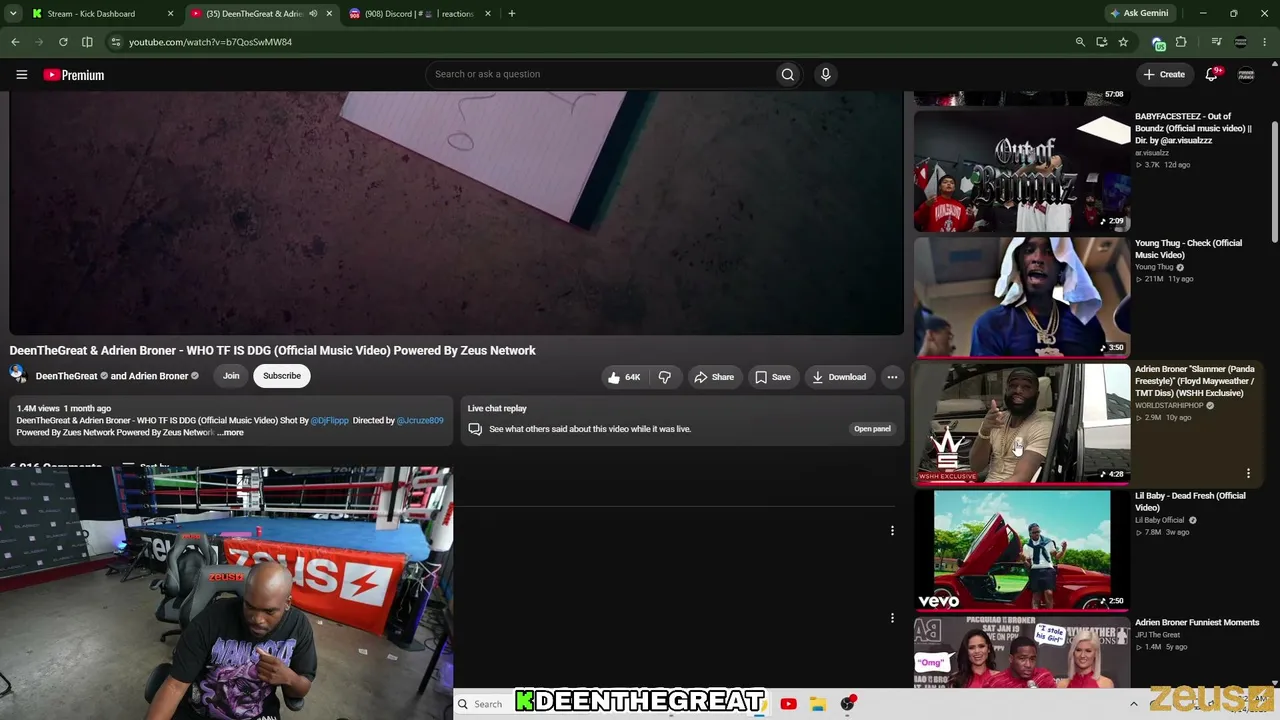Open Out of Boundz video thumbnail

(x=1021, y=170)
